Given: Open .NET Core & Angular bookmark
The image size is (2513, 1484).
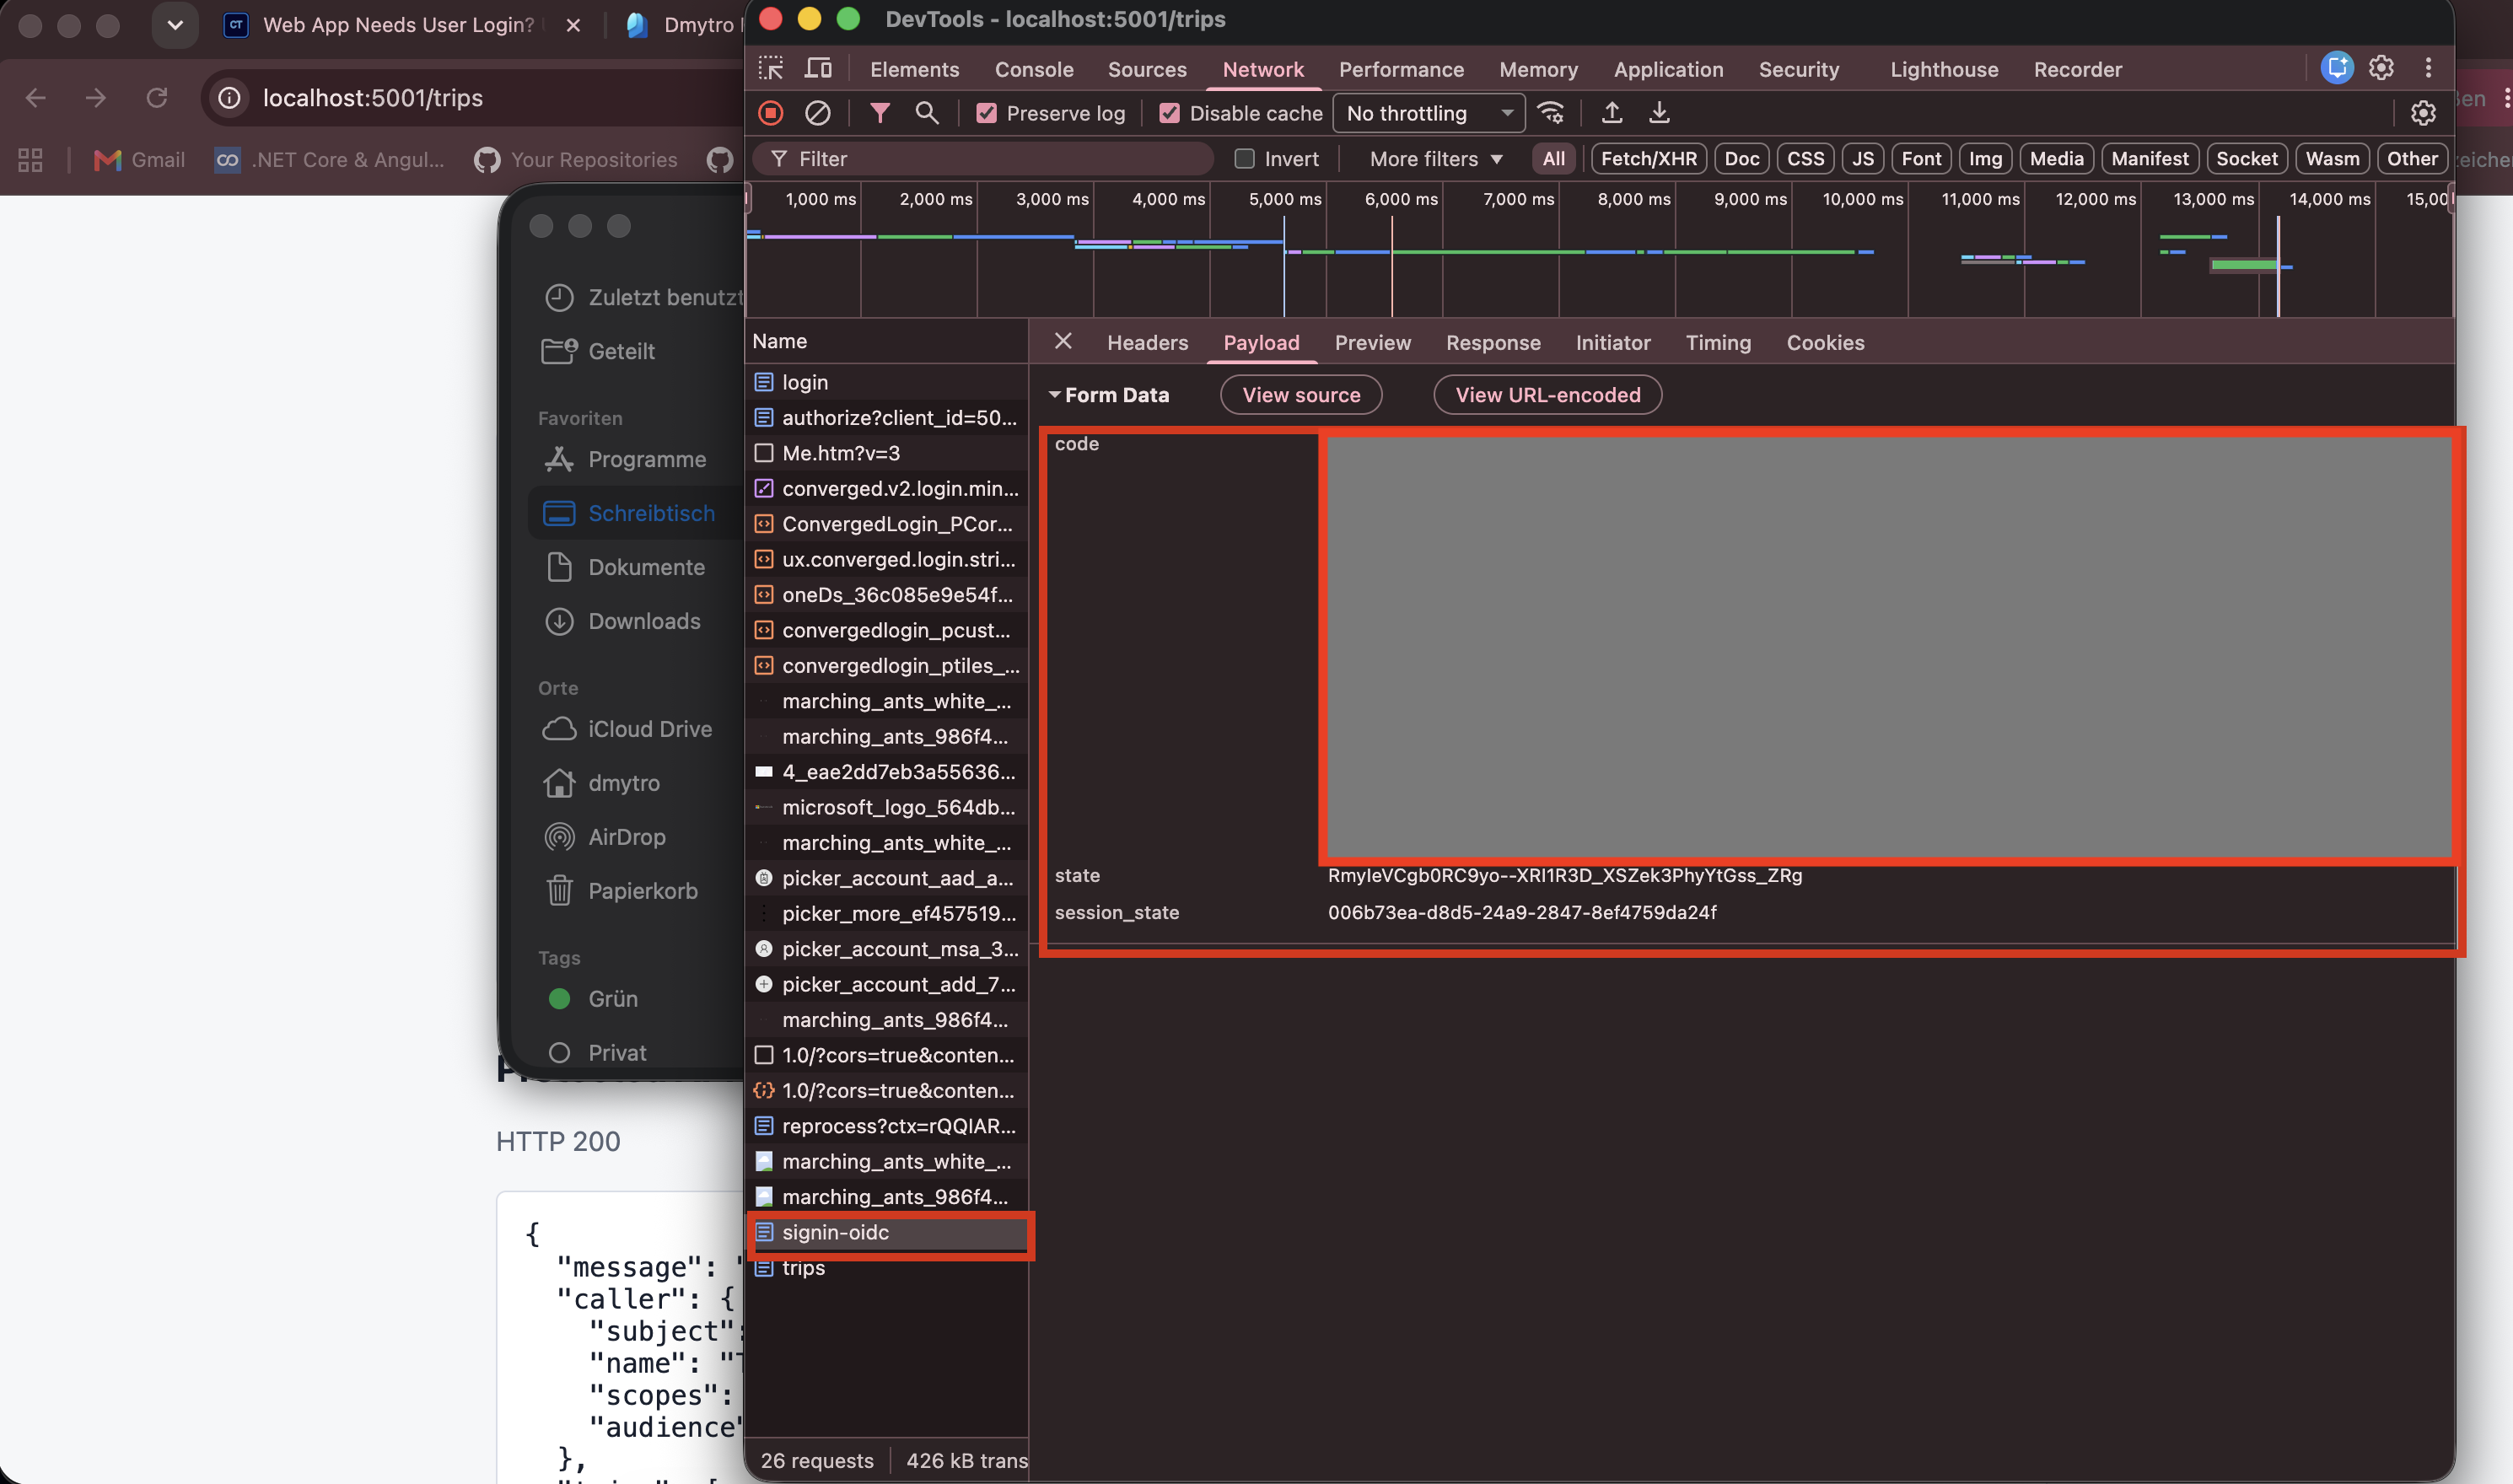Looking at the screenshot, I should pyautogui.click(x=329, y=159).
